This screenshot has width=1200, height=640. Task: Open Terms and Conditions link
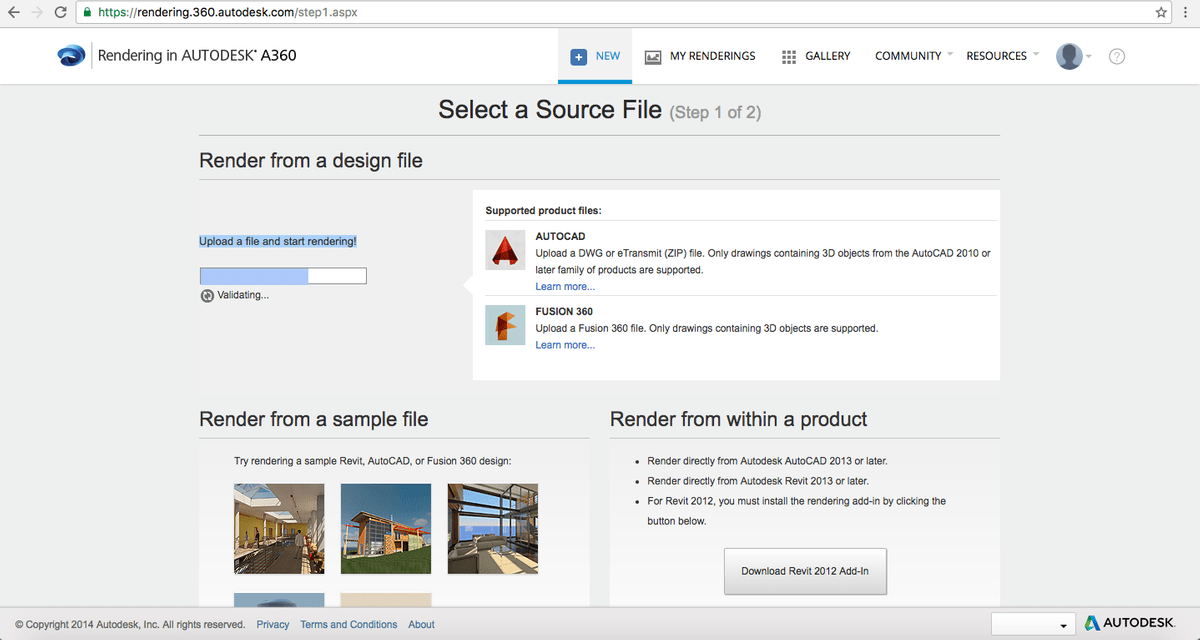(349, 624)
